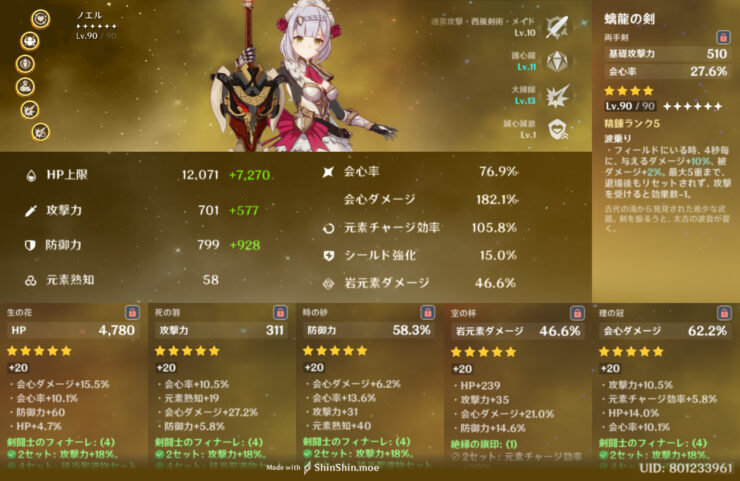Open the elemental burst talent icon Lv.13
This screenshot has height=481, width=740.
(557, 96)
